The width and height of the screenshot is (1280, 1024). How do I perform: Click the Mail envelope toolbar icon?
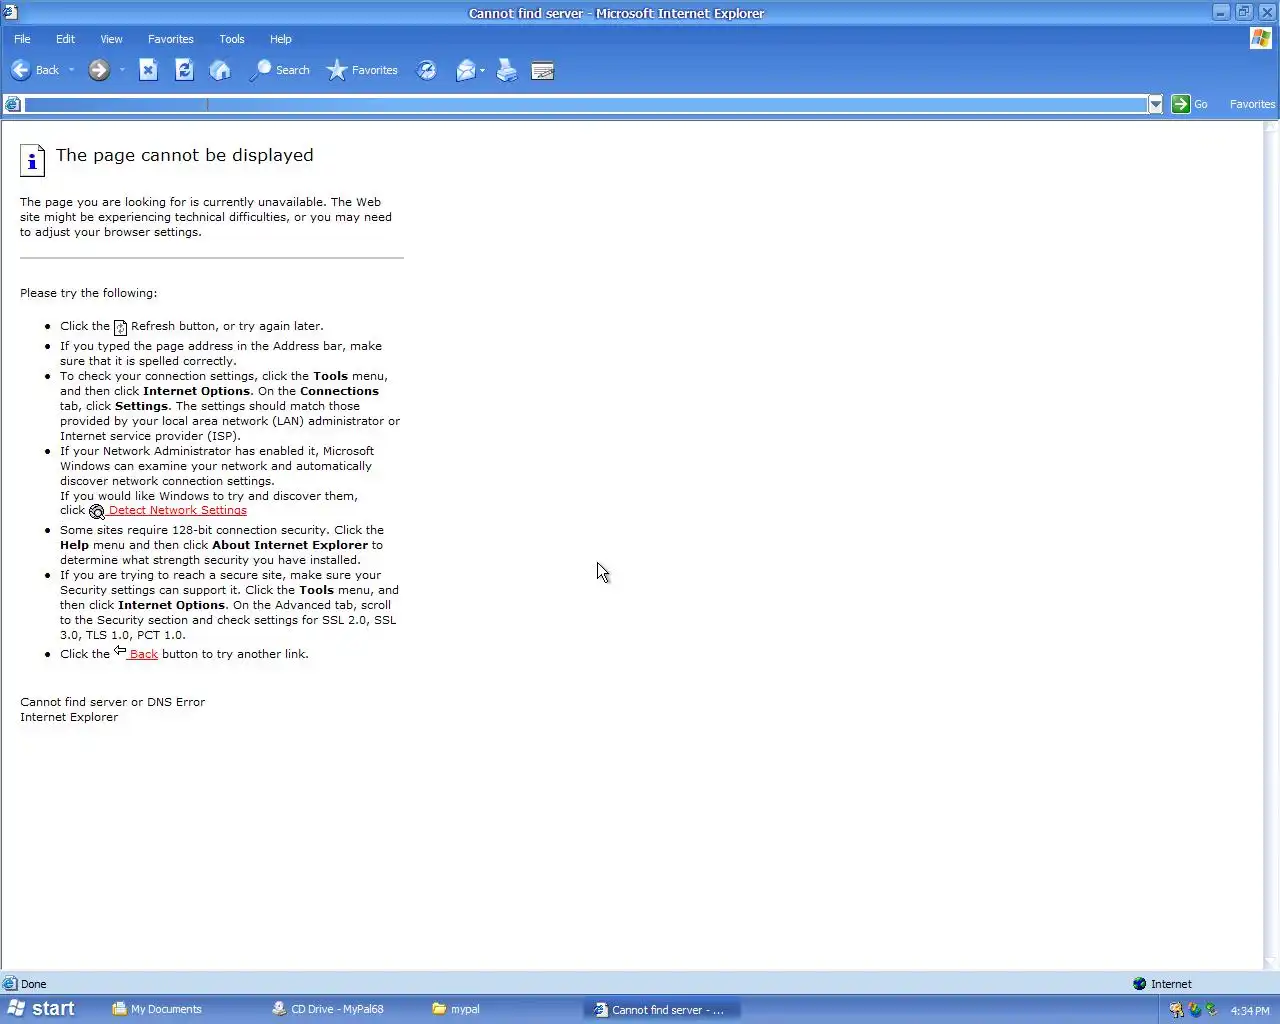click(465, 70)
